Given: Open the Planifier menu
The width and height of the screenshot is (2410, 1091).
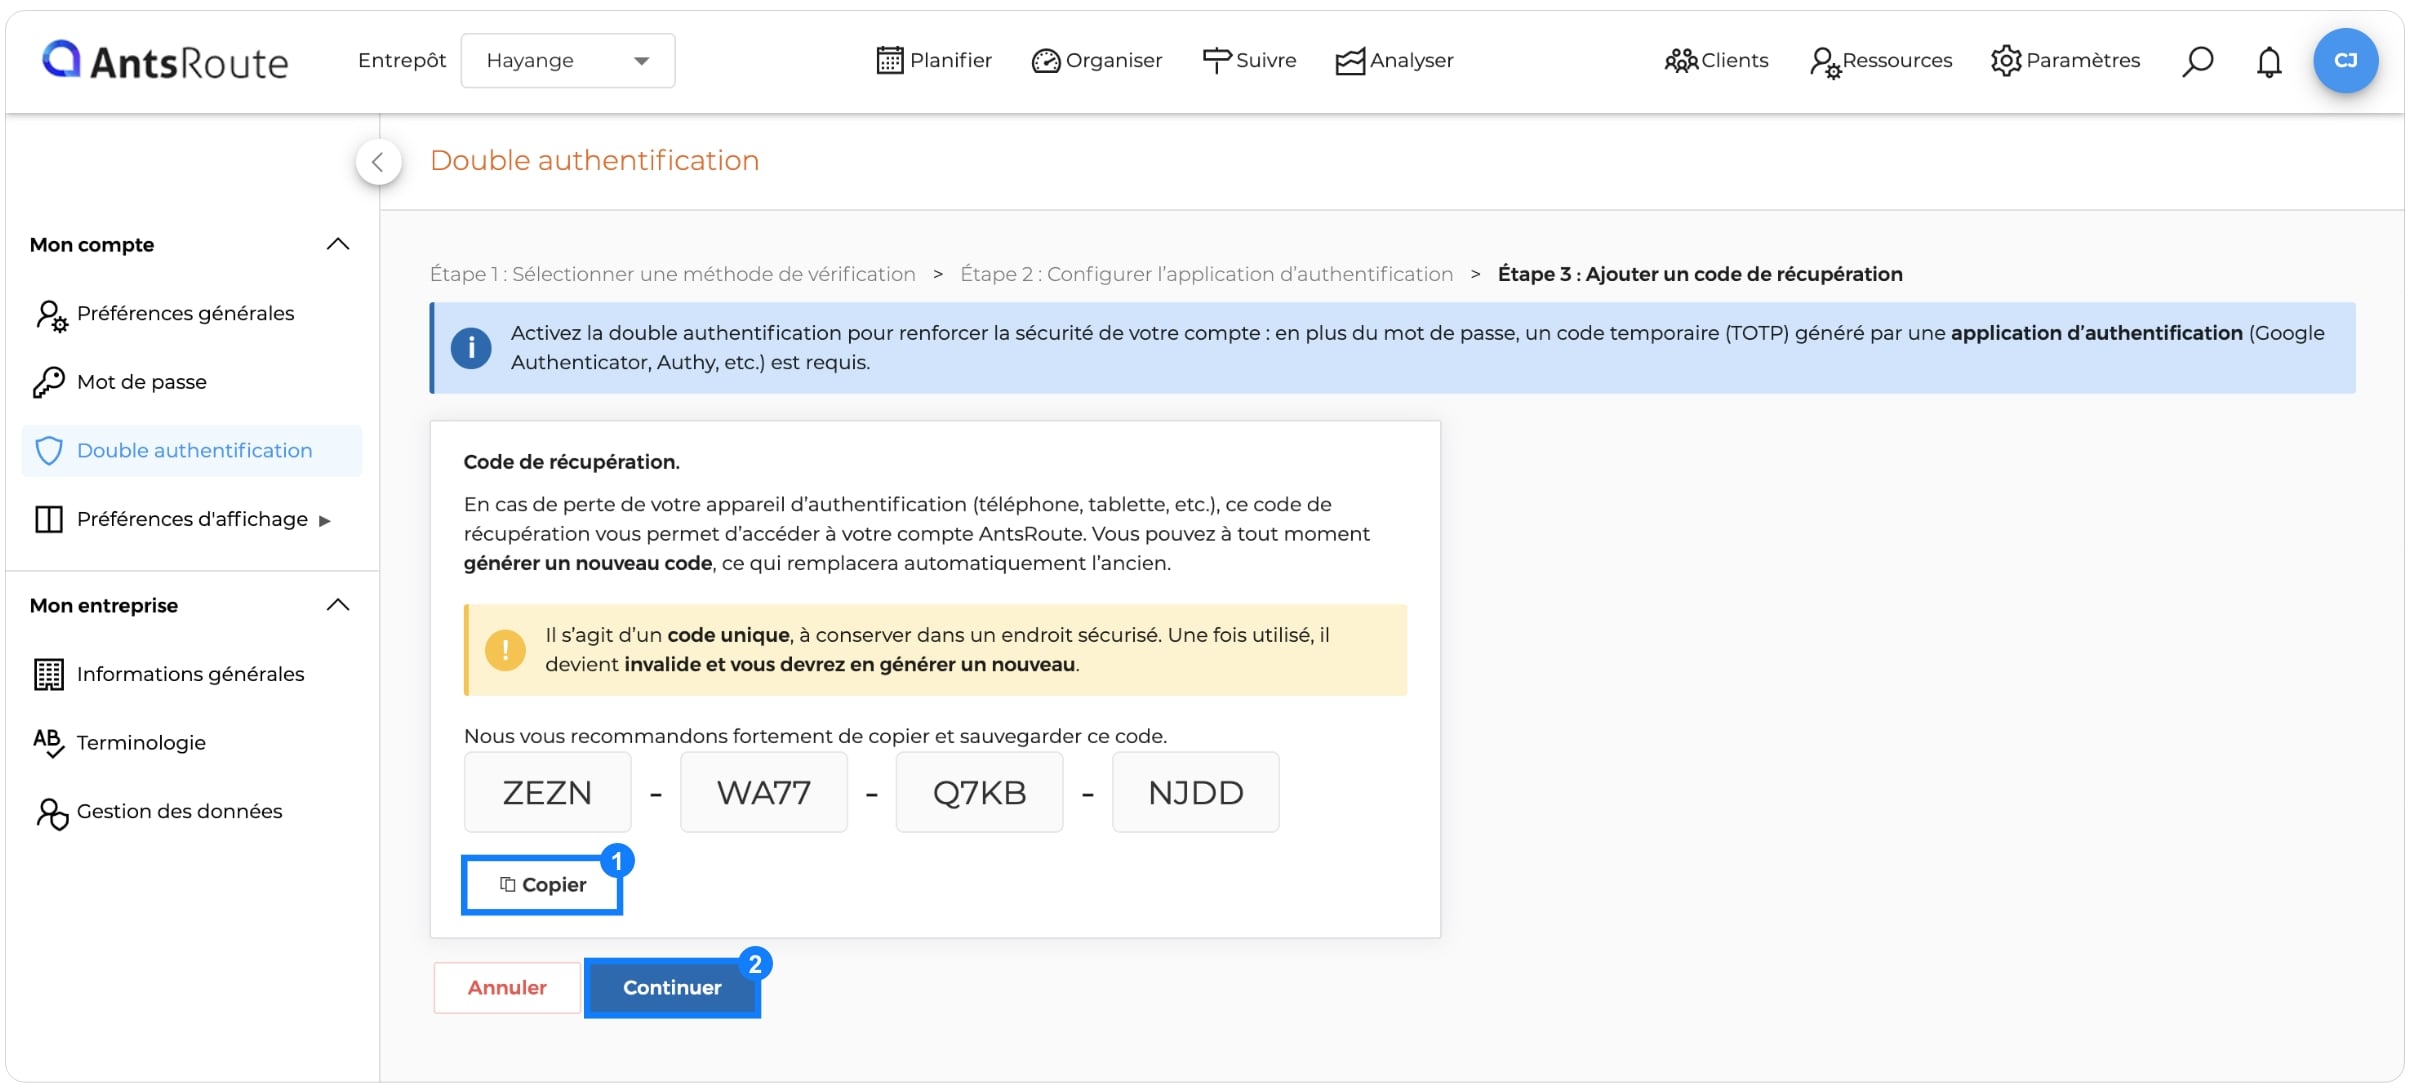Looking at the screenshot, I should tap(934, 61).
